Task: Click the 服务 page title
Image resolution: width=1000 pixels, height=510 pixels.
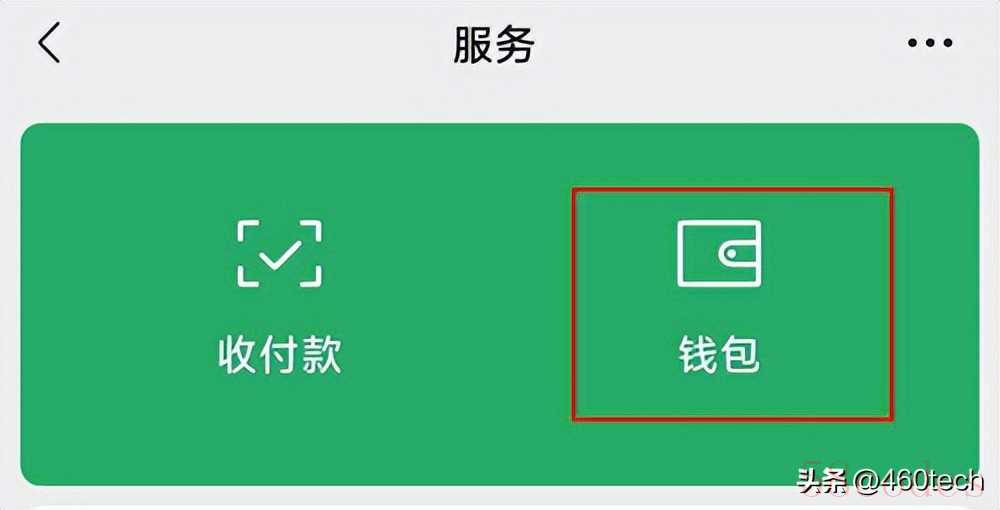Action: point(494,44)
